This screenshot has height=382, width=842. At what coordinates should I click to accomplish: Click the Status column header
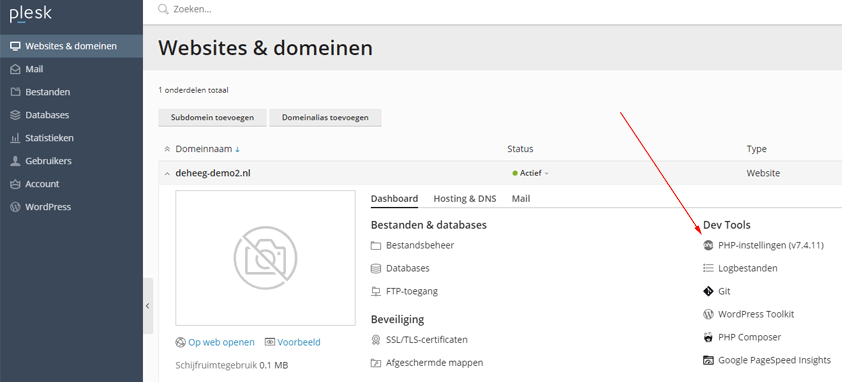pos(520,149)
